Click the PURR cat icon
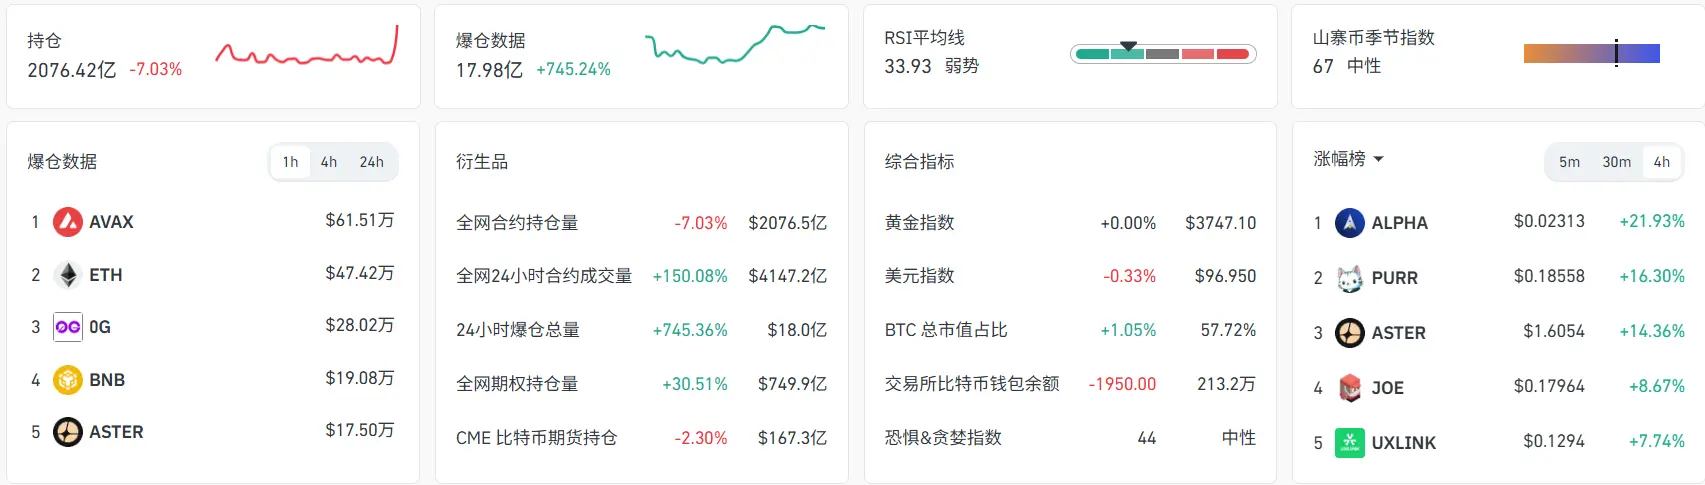1705x485 pixels. point(1350,278)
